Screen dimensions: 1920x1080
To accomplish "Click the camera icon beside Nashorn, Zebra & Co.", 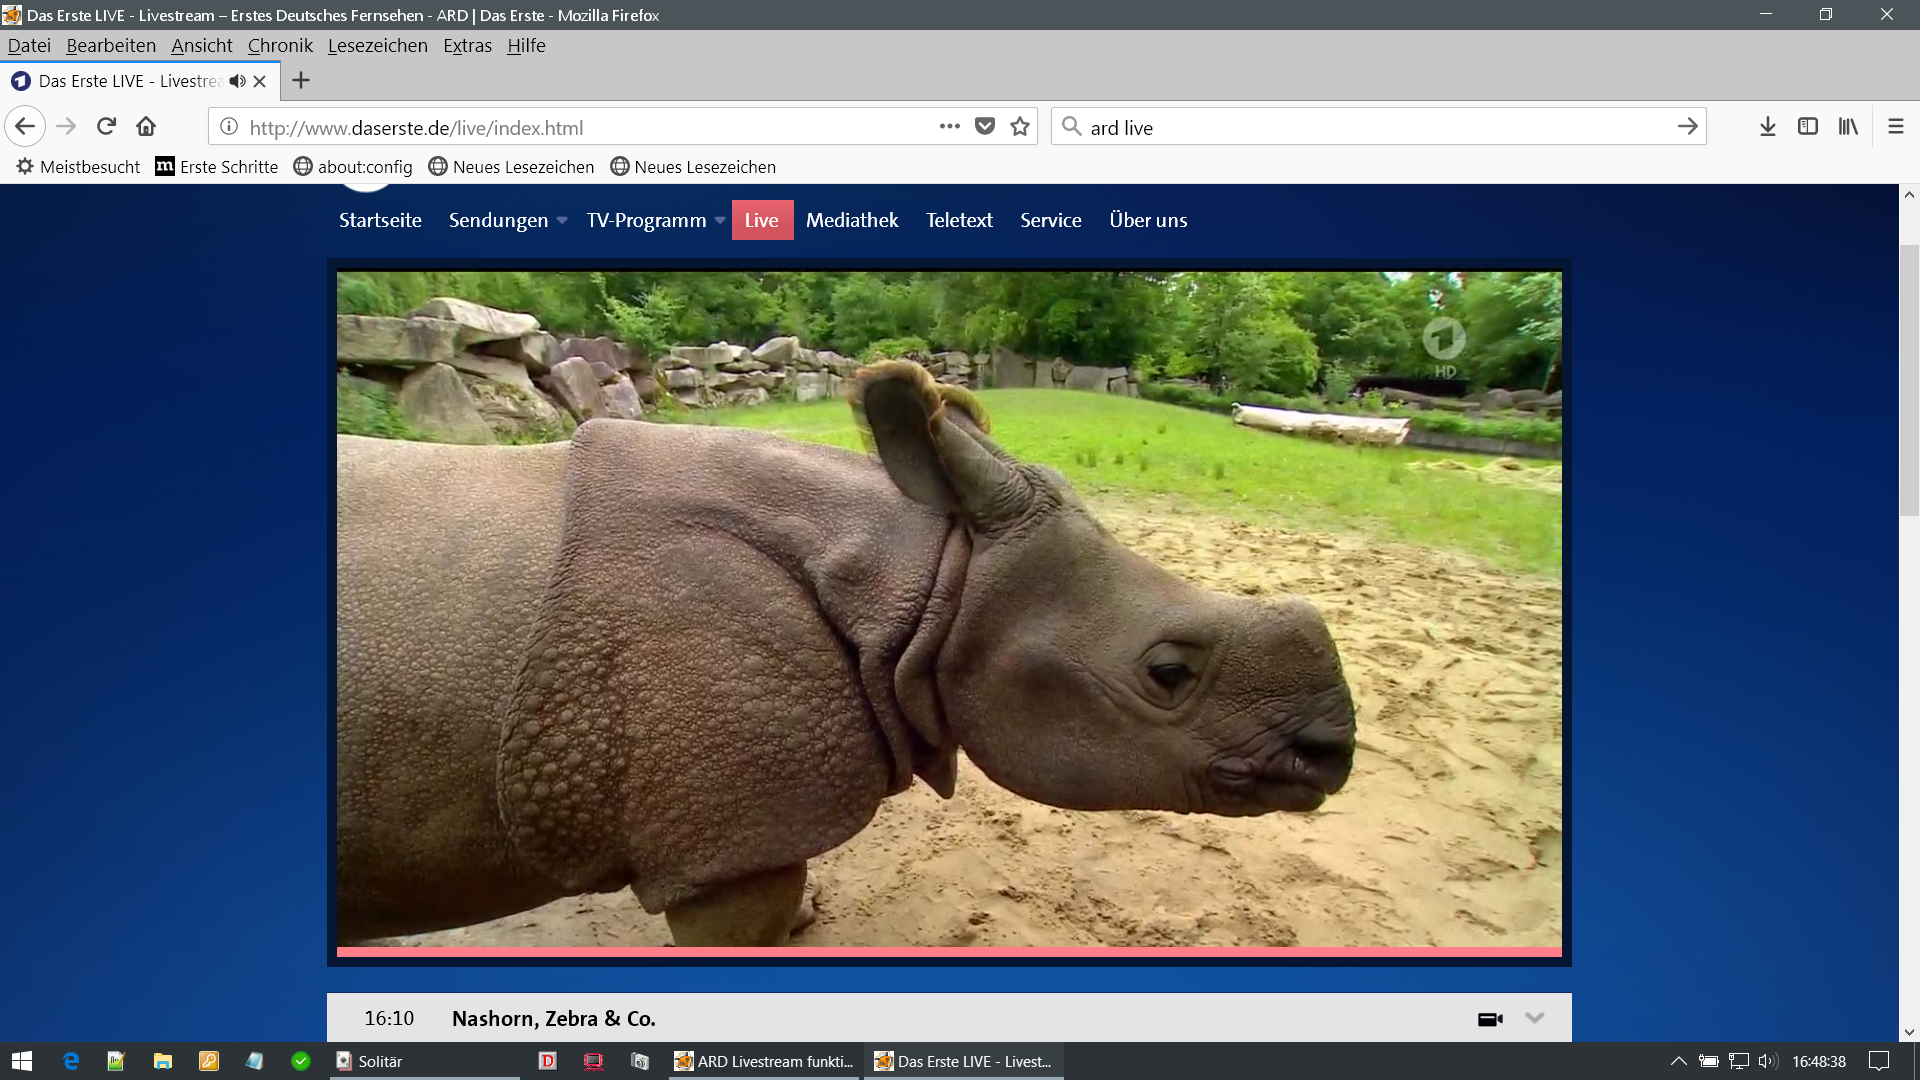I will click(1490, 1019).
